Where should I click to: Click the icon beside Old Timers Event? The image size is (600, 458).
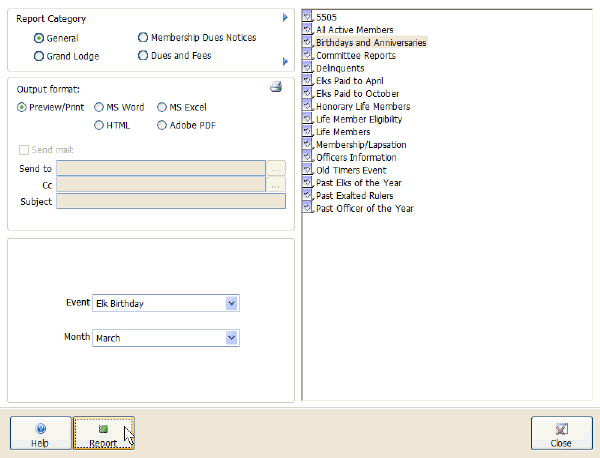(x=308, y=171)
